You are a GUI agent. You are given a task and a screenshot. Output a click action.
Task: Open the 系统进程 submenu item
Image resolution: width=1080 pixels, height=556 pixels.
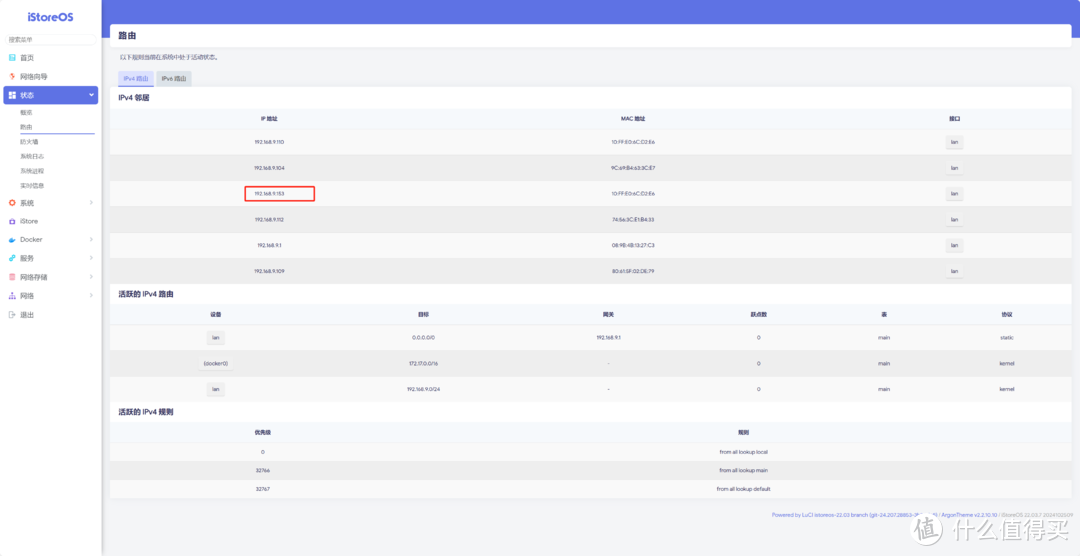point(32,171)
